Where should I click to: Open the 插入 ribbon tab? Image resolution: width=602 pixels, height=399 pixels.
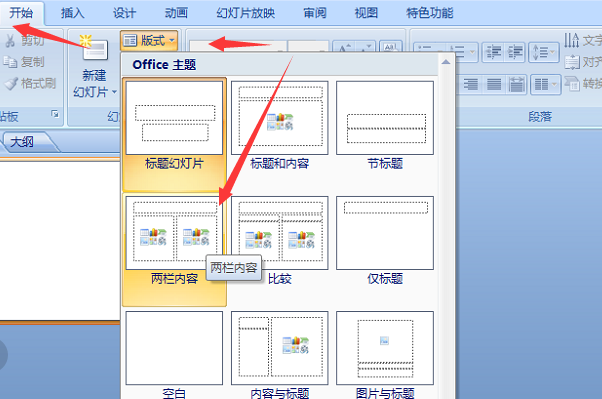point(73,13)
